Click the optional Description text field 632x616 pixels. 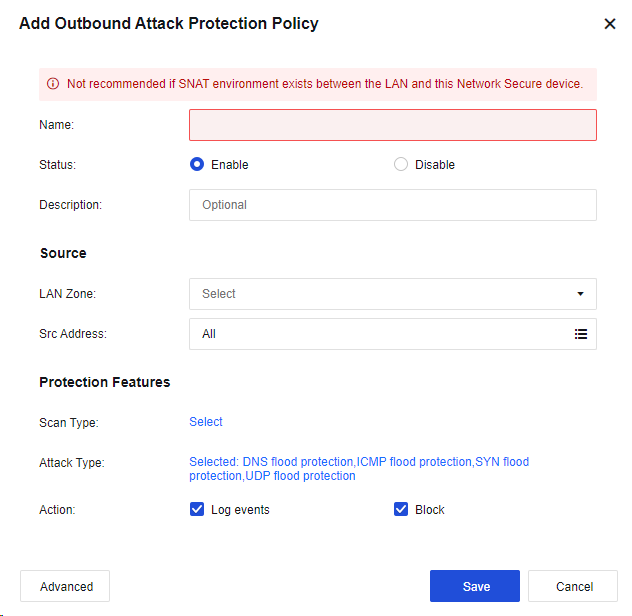pos(392,205)
